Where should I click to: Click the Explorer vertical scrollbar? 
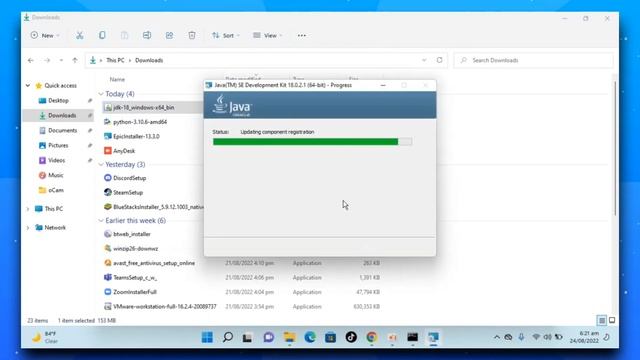coord(615,148)
